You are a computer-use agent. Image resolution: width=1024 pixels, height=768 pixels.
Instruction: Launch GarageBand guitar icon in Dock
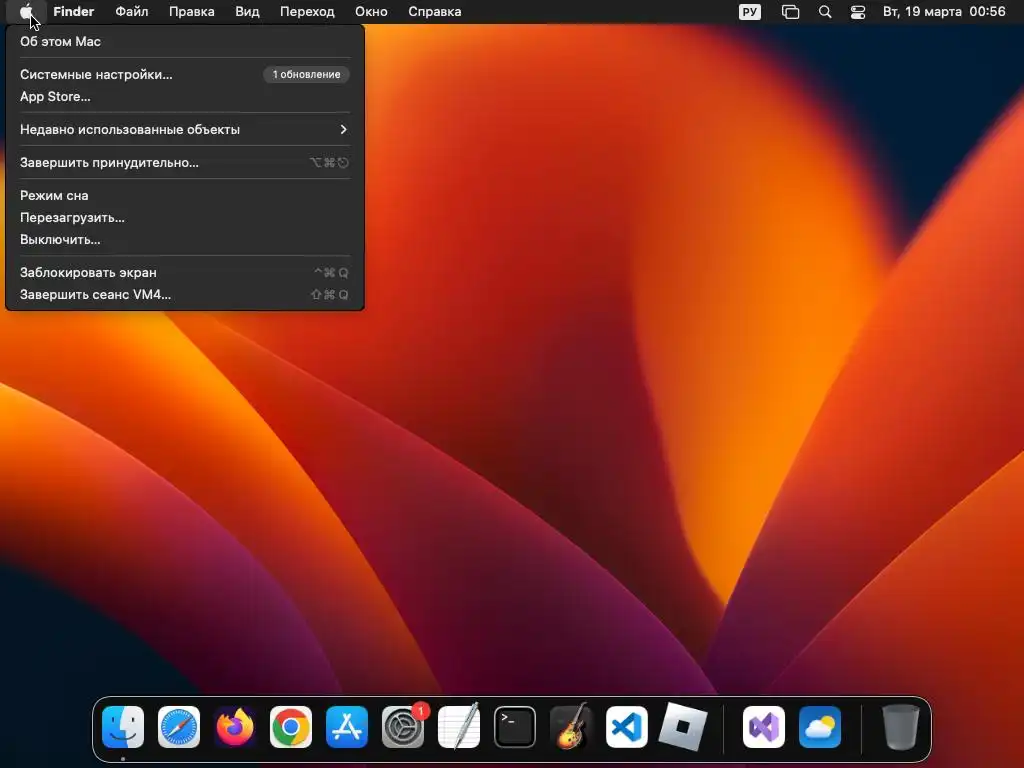click(x=571, y=727)
